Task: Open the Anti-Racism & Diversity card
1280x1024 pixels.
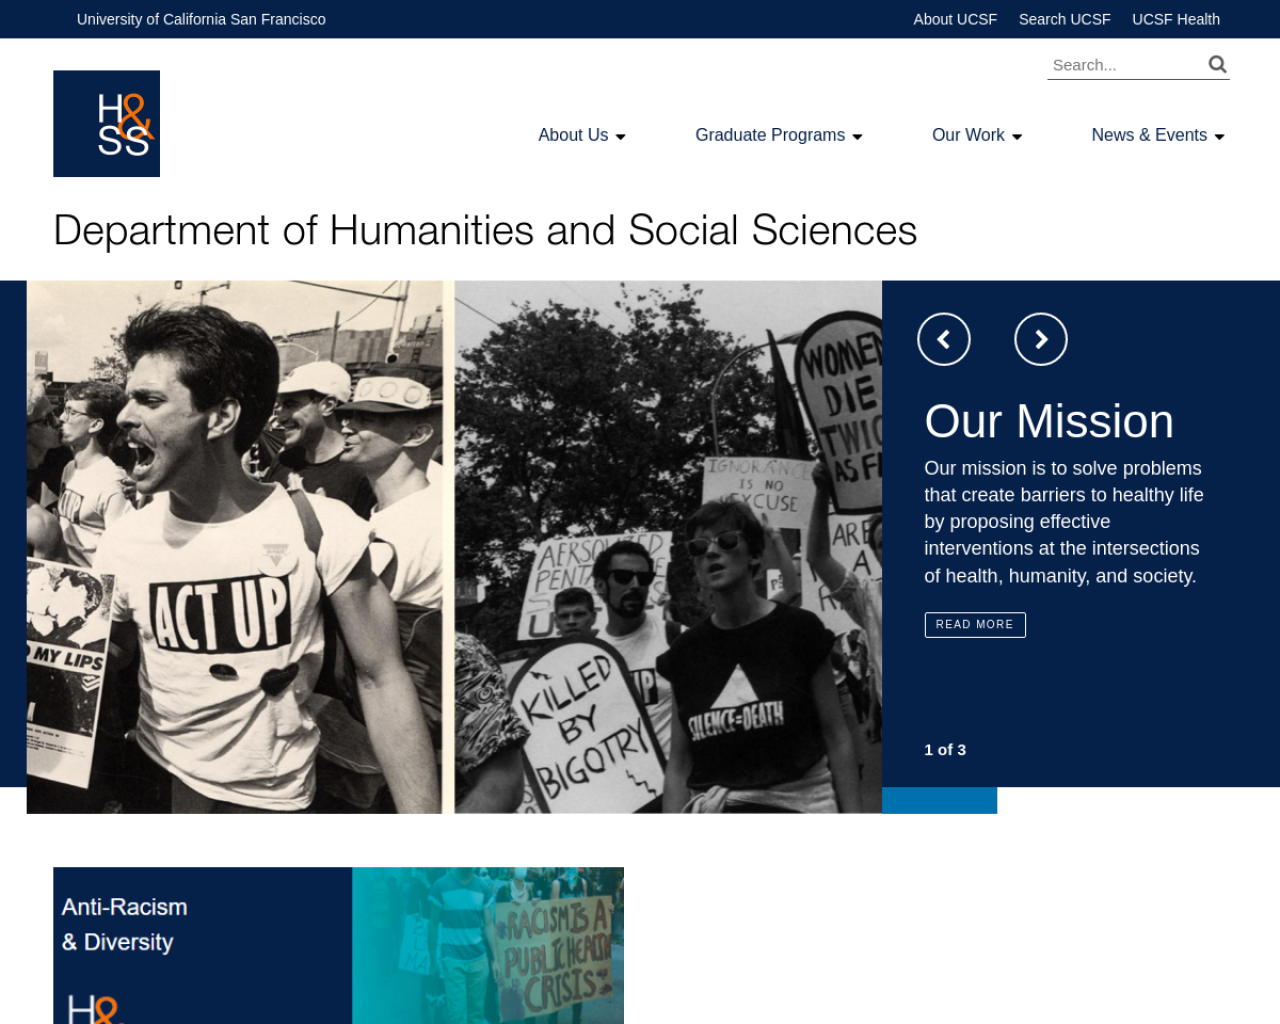Action: 338,945
